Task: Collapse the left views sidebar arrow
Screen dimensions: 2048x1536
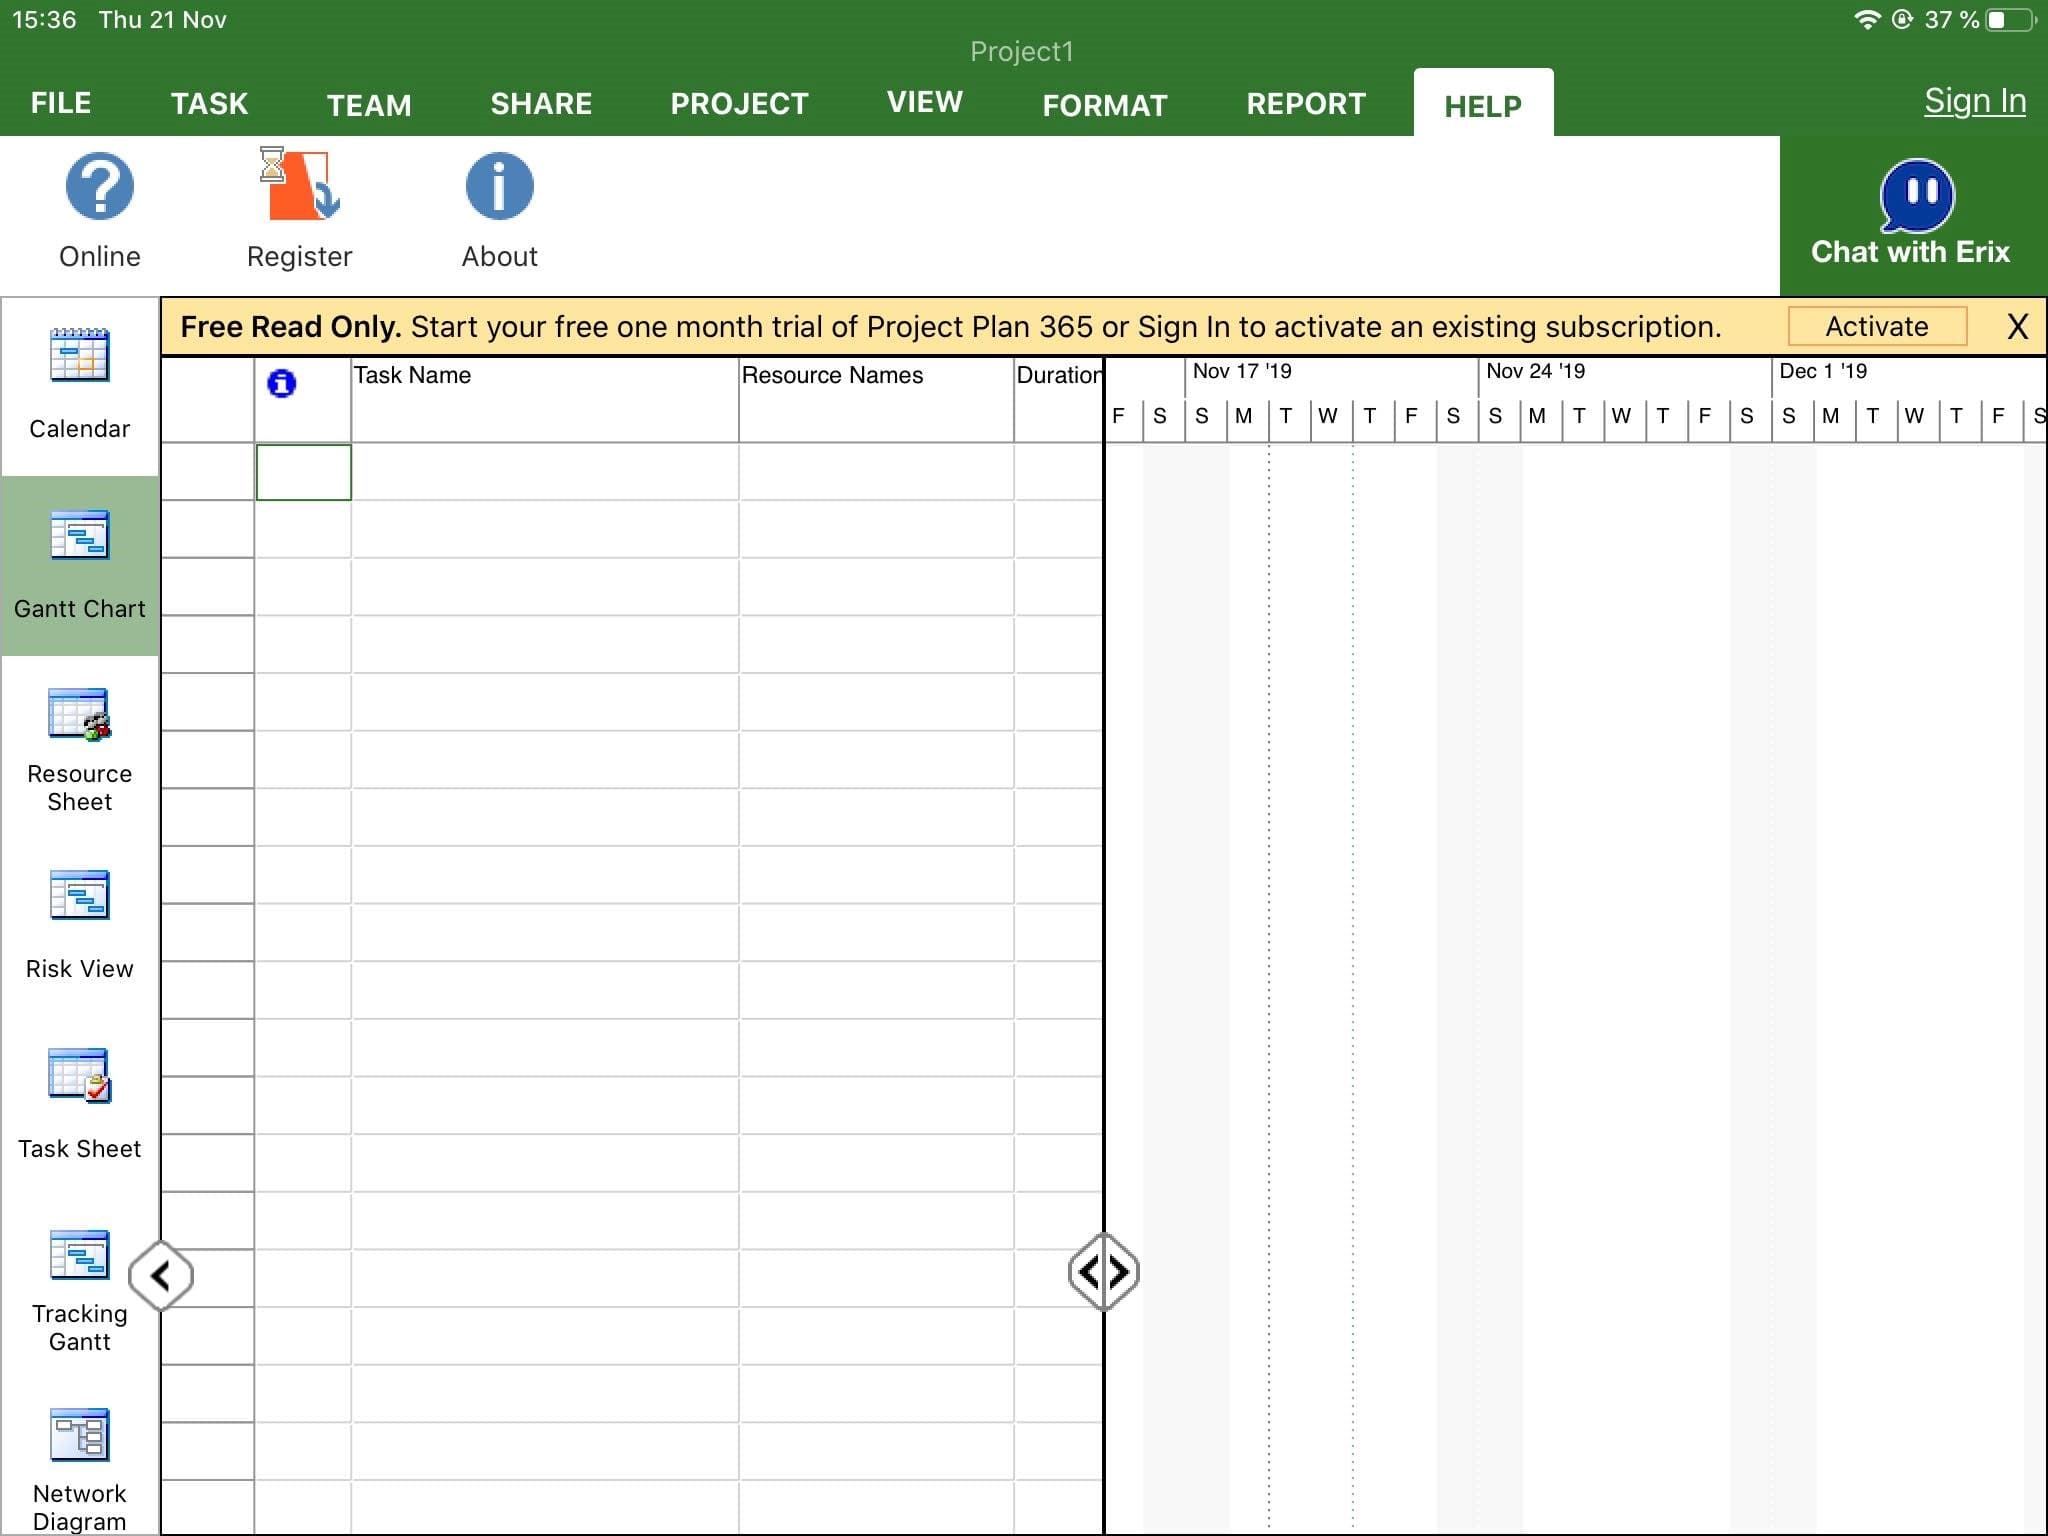Action: (161, 1275)
